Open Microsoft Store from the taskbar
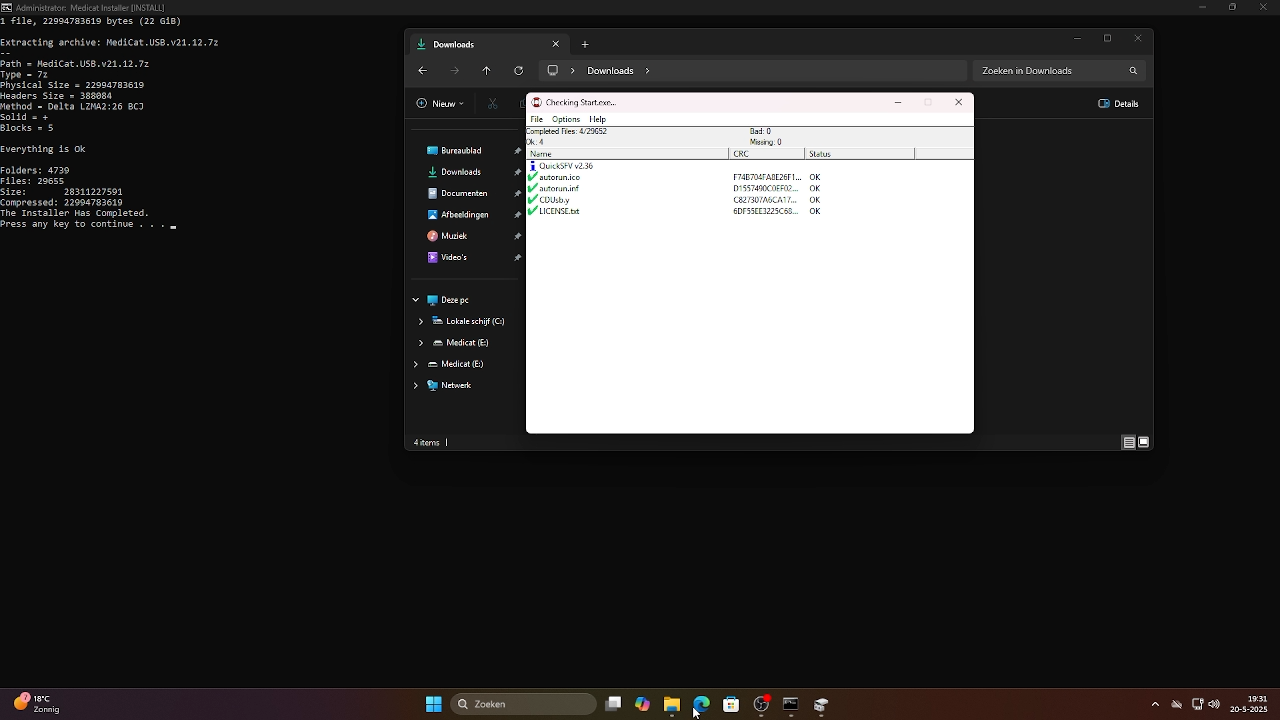Screen dimensions: 1280x720 click(x=731, y=704)
